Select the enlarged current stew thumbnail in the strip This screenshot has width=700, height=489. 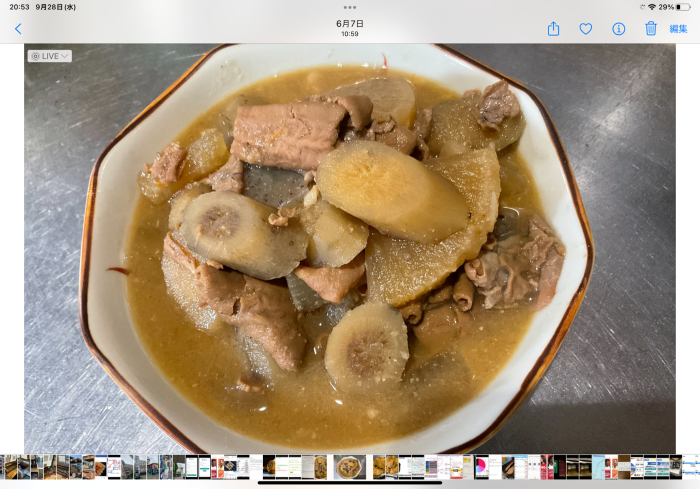coord(350,467)
